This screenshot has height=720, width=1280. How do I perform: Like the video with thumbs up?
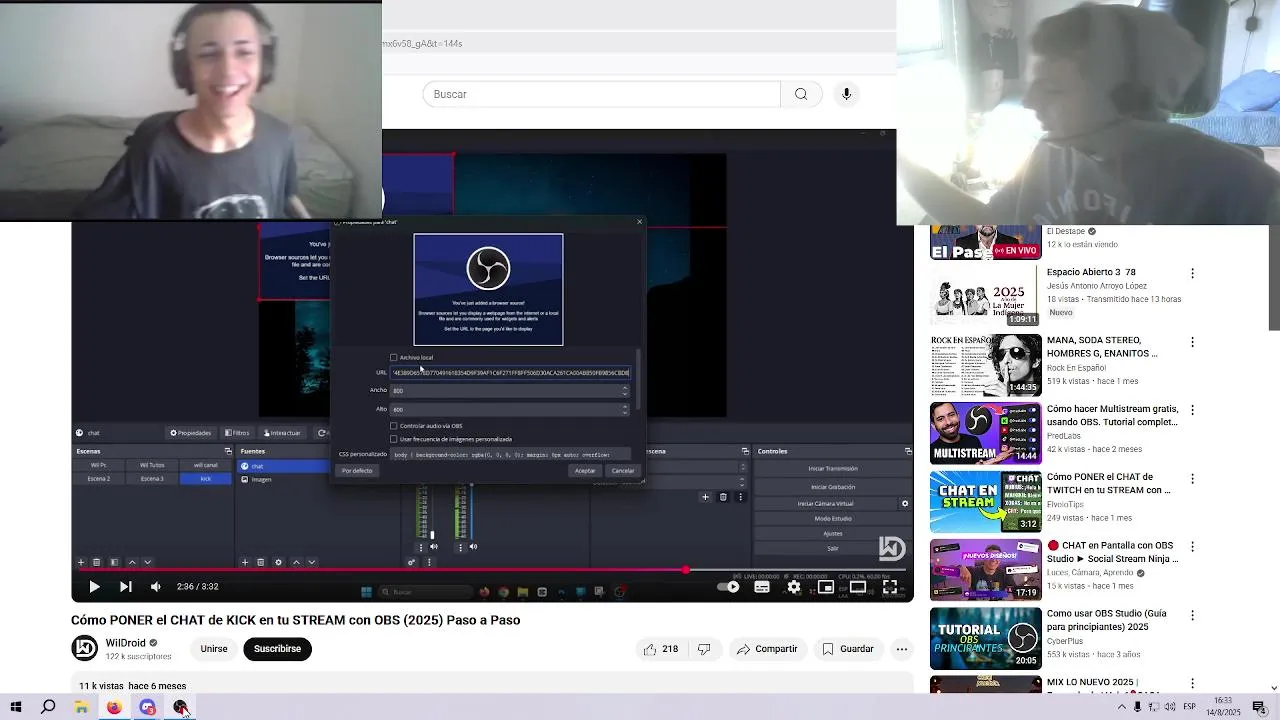(661, 649)
